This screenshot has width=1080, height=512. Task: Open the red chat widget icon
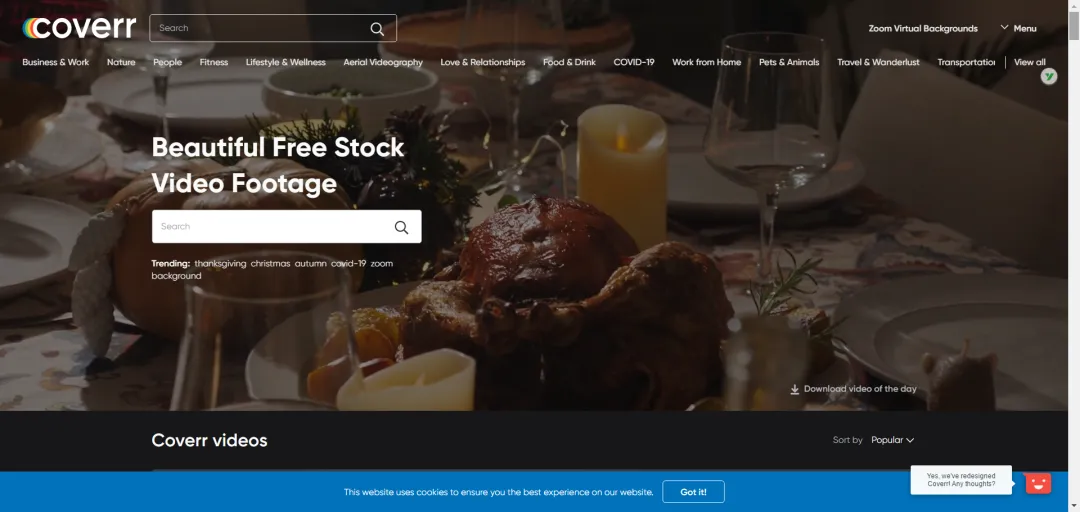tap(1038, 483)
